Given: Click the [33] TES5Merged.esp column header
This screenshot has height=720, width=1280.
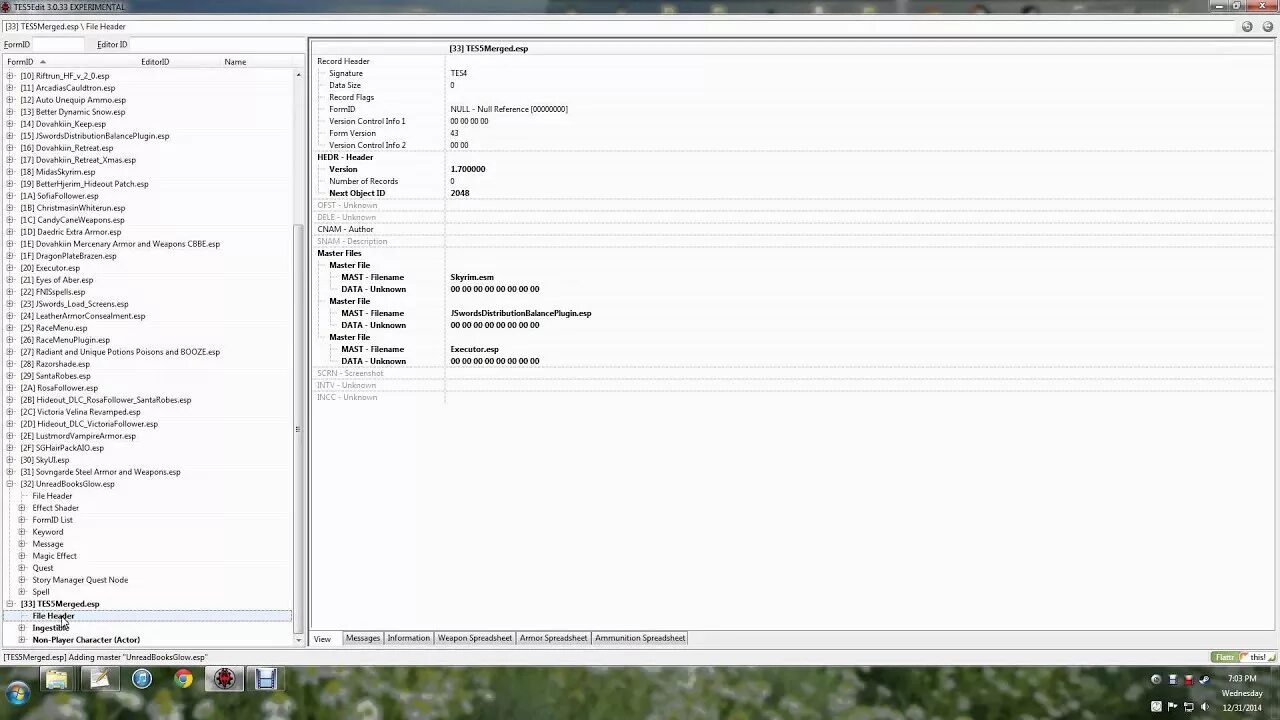Looking at the screenshot, I should 489,48.
